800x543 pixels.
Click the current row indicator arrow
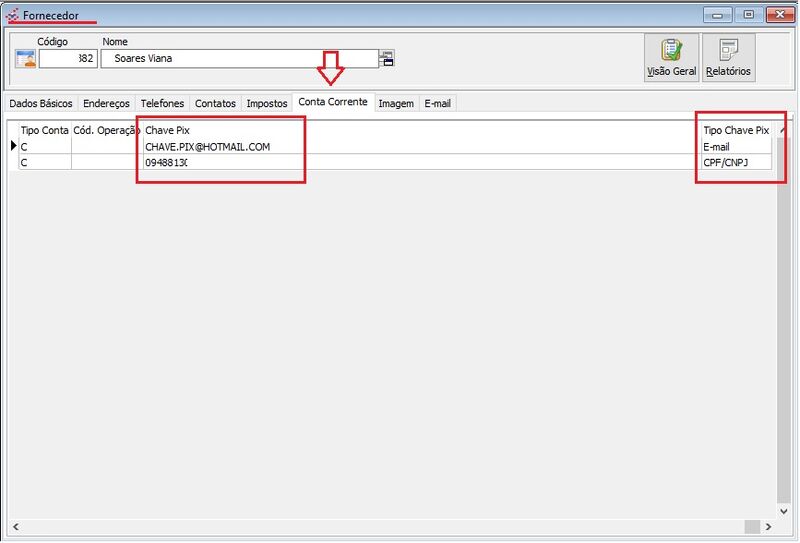(13, 147)
